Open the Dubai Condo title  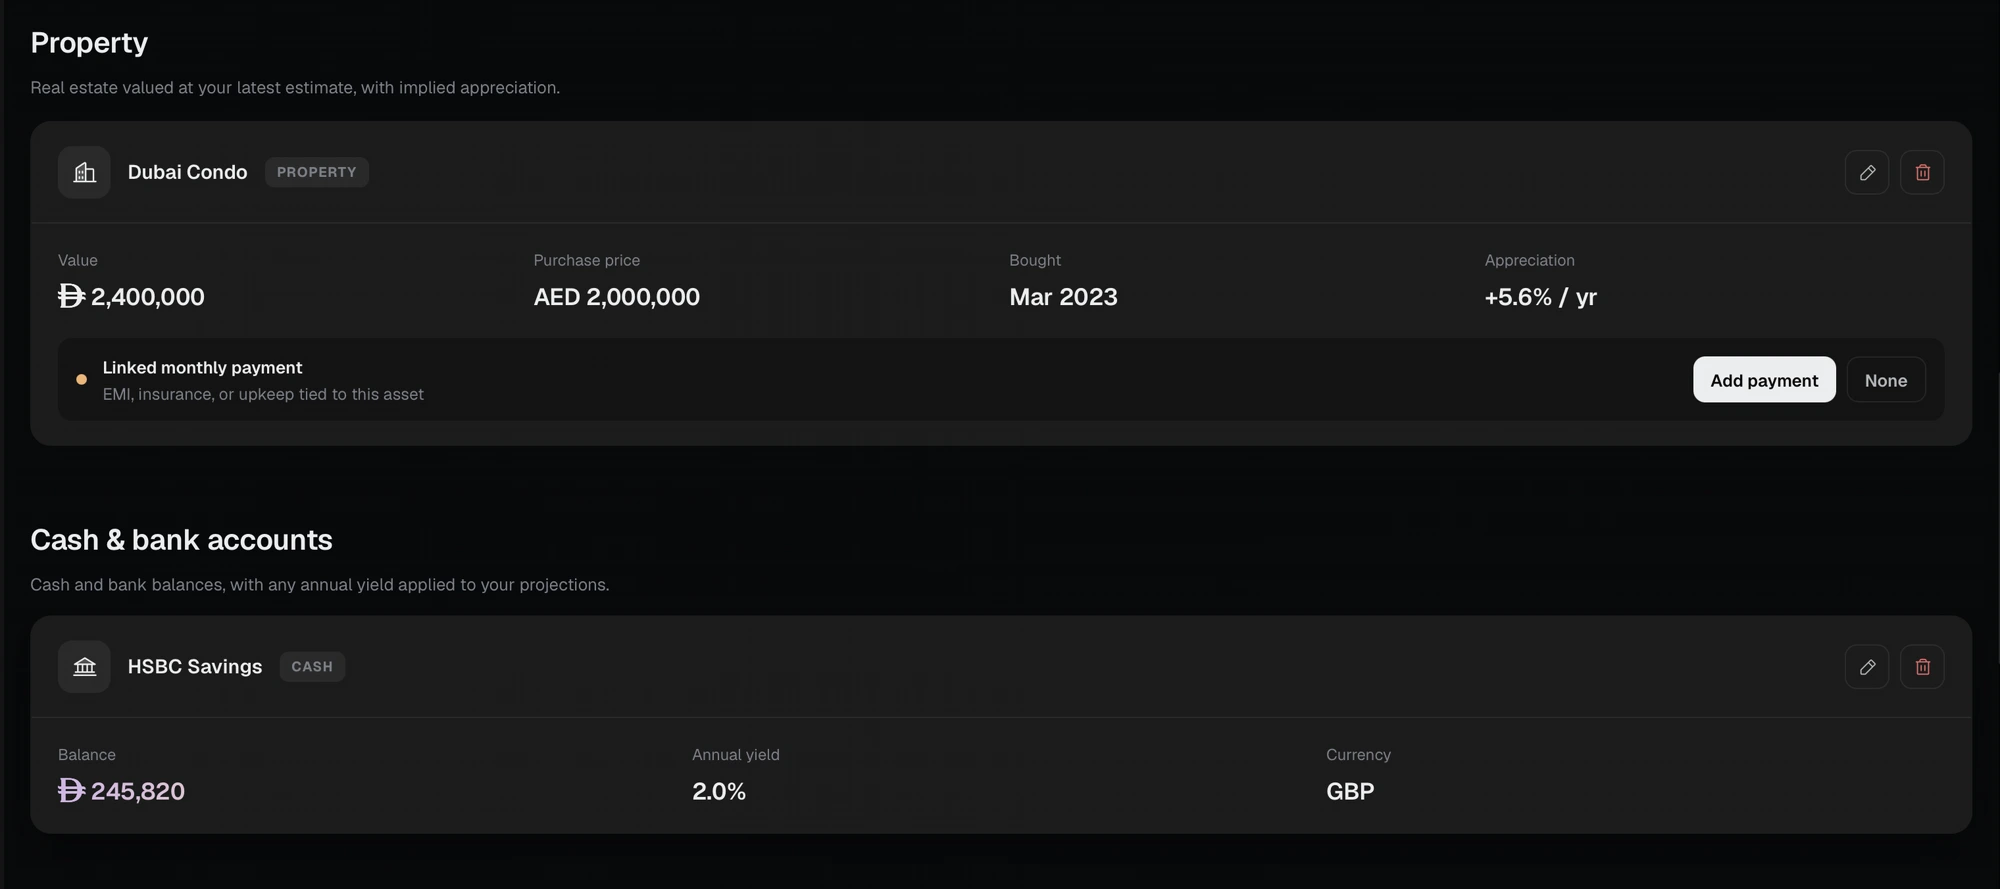(x=187, y=172)
